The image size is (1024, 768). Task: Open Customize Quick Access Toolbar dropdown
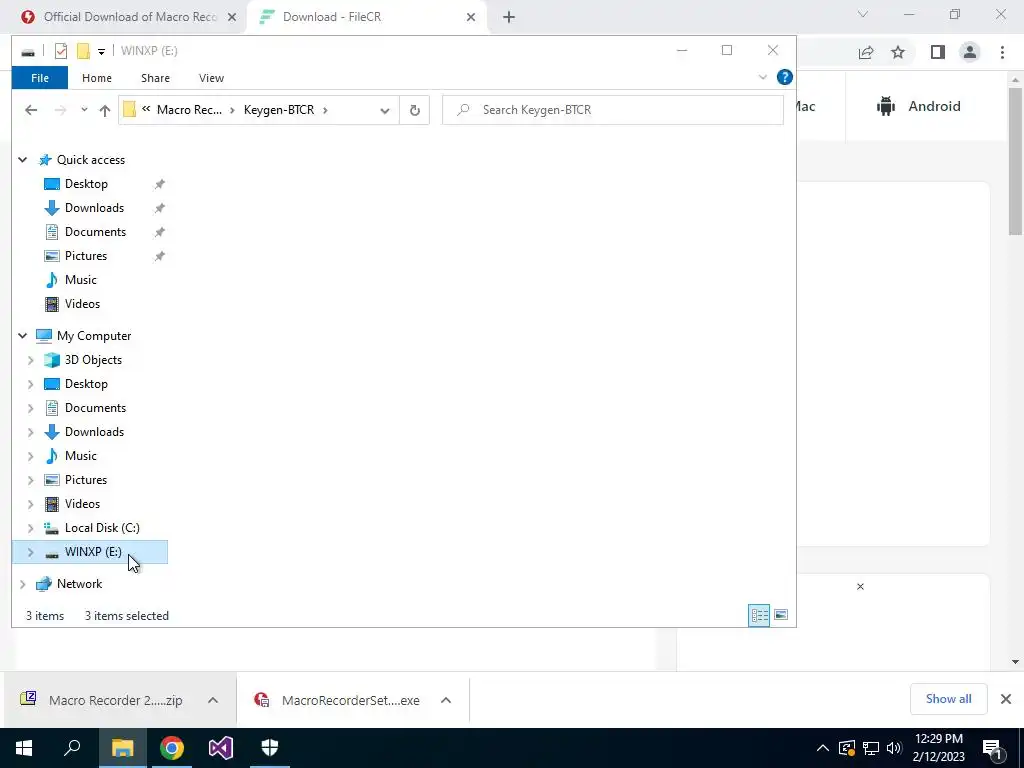click(101, 51)
